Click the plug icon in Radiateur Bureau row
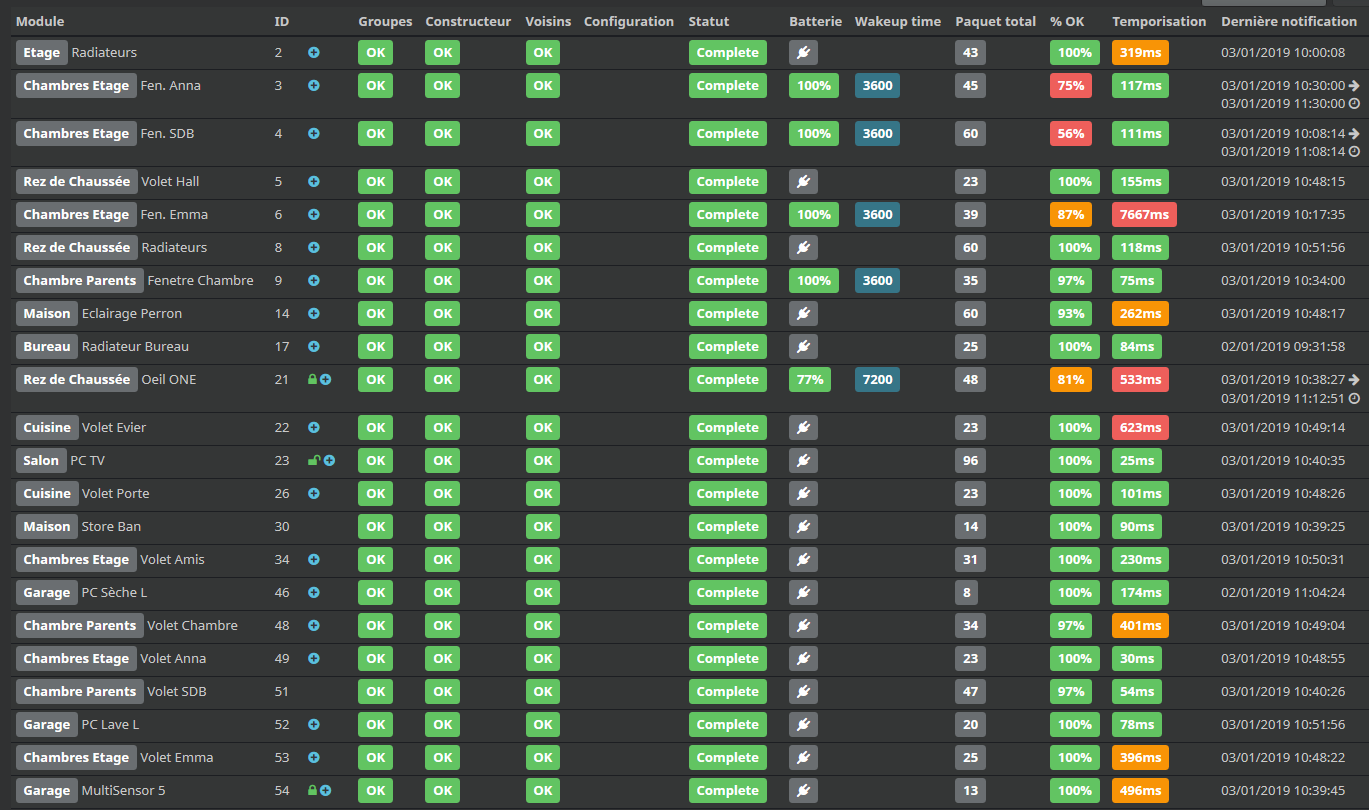The height and width of the screenshot is (810, 1369). [803, 347]
